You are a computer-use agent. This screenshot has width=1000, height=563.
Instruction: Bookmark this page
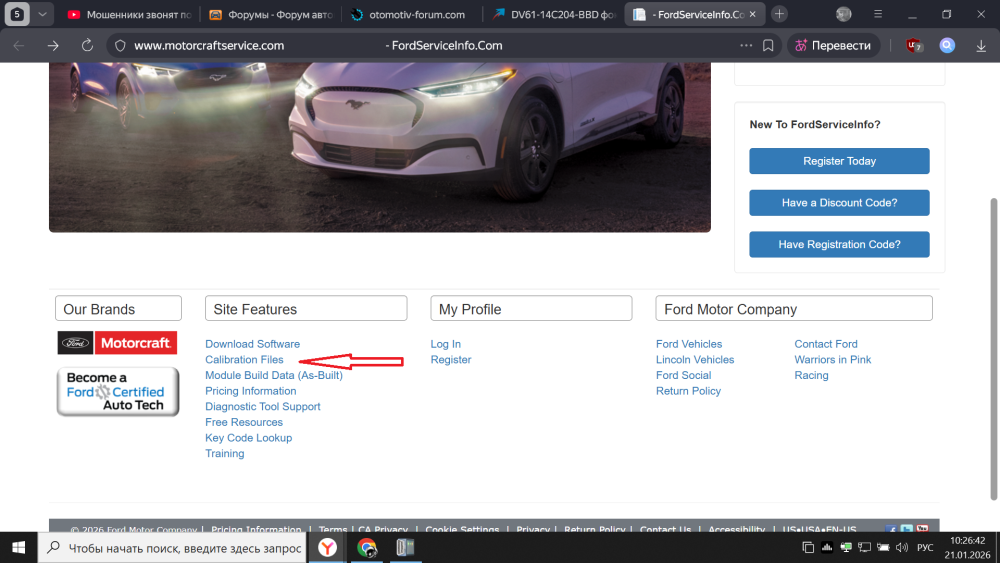(768, 45)
